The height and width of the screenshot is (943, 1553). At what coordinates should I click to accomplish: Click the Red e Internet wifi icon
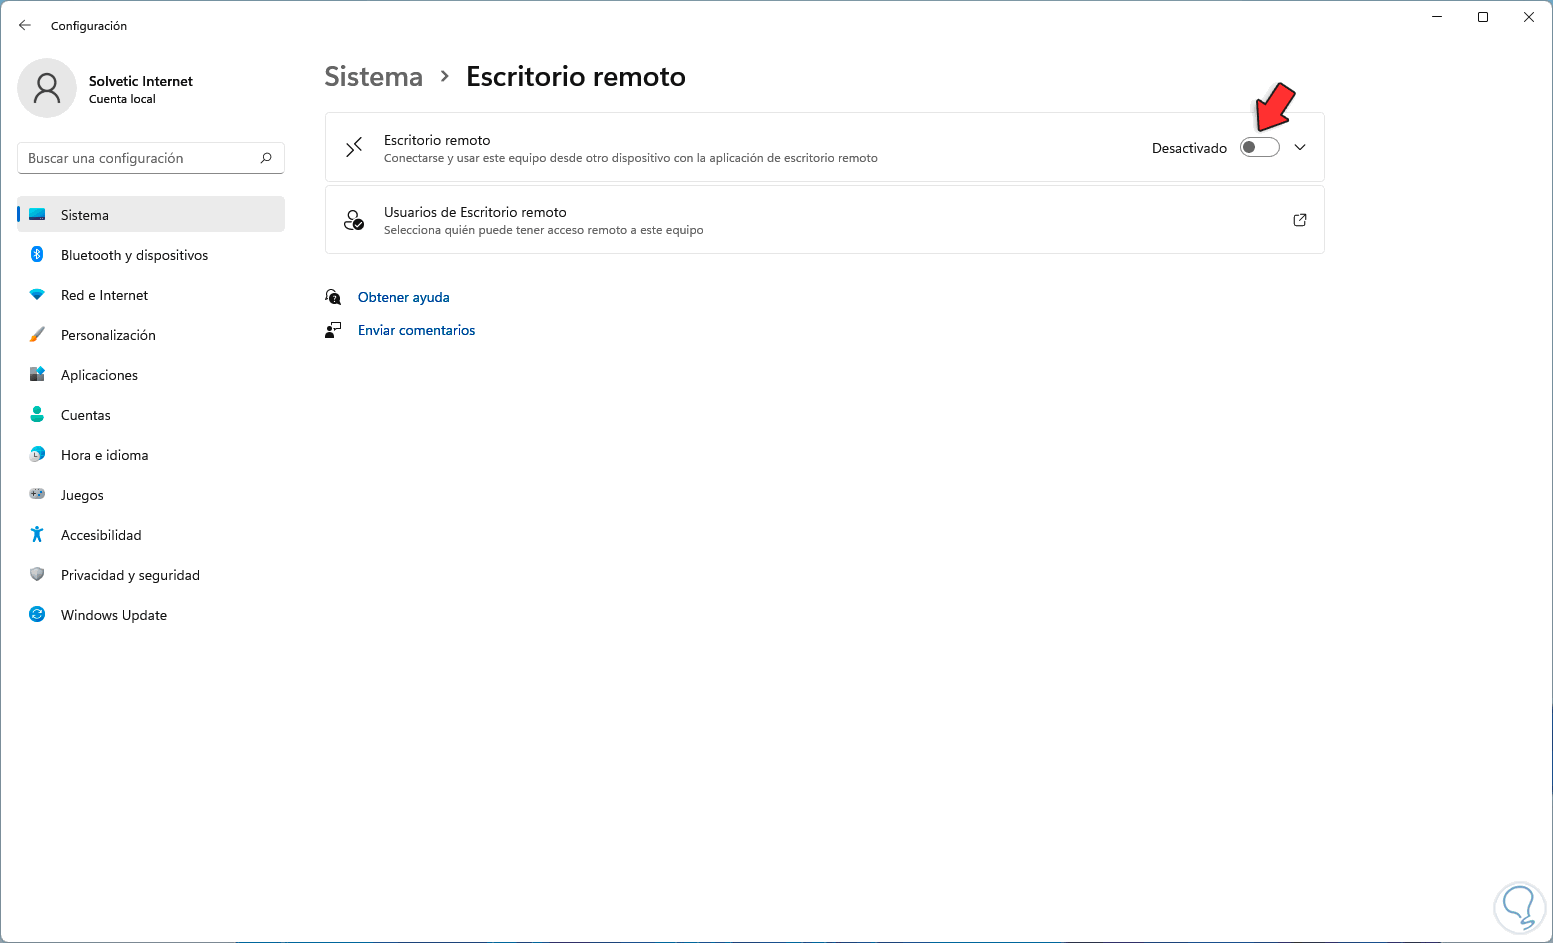(37, 295)
